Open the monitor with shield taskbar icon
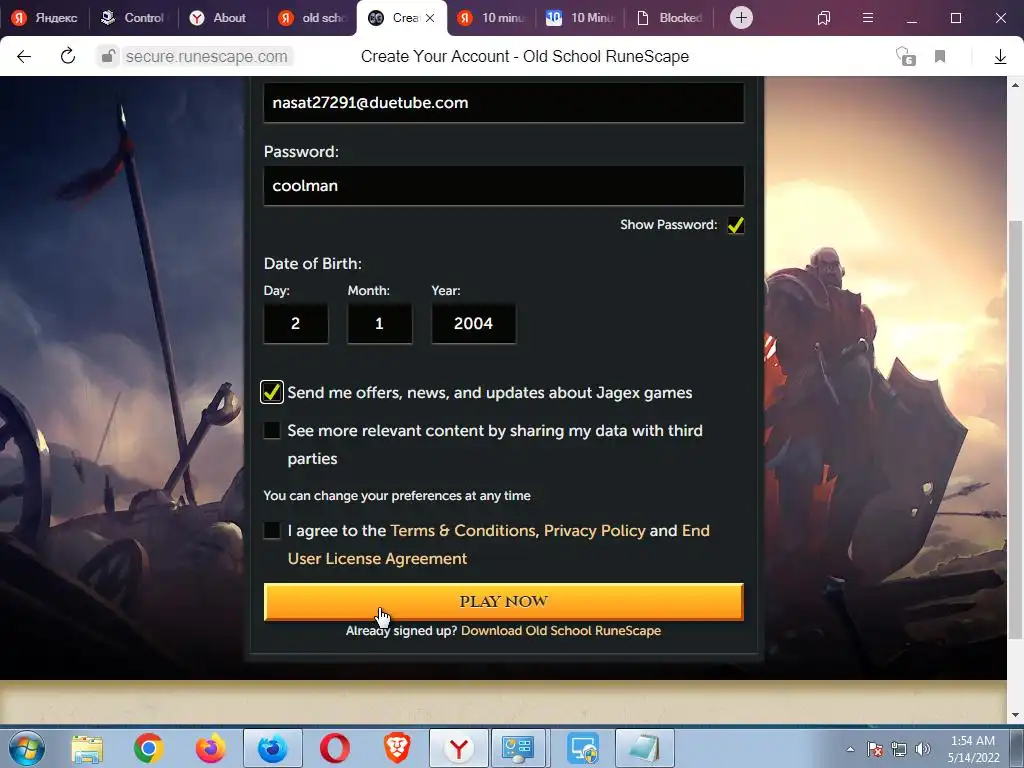1024x768 pixels. coord(582,748)
